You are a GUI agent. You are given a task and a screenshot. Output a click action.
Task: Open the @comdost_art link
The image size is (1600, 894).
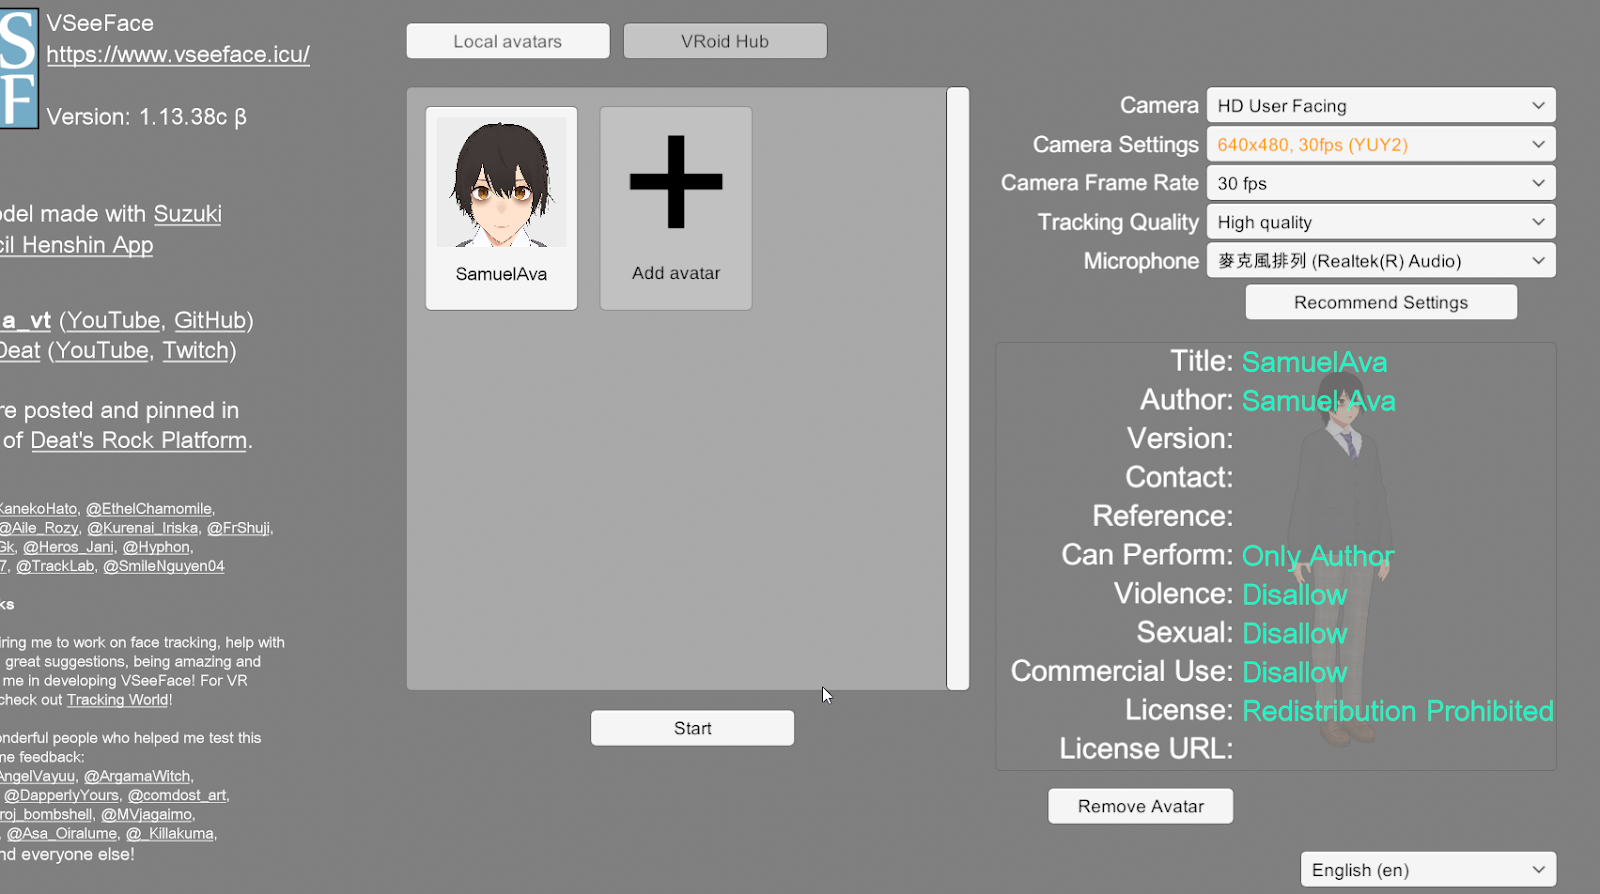pos(177,795)
